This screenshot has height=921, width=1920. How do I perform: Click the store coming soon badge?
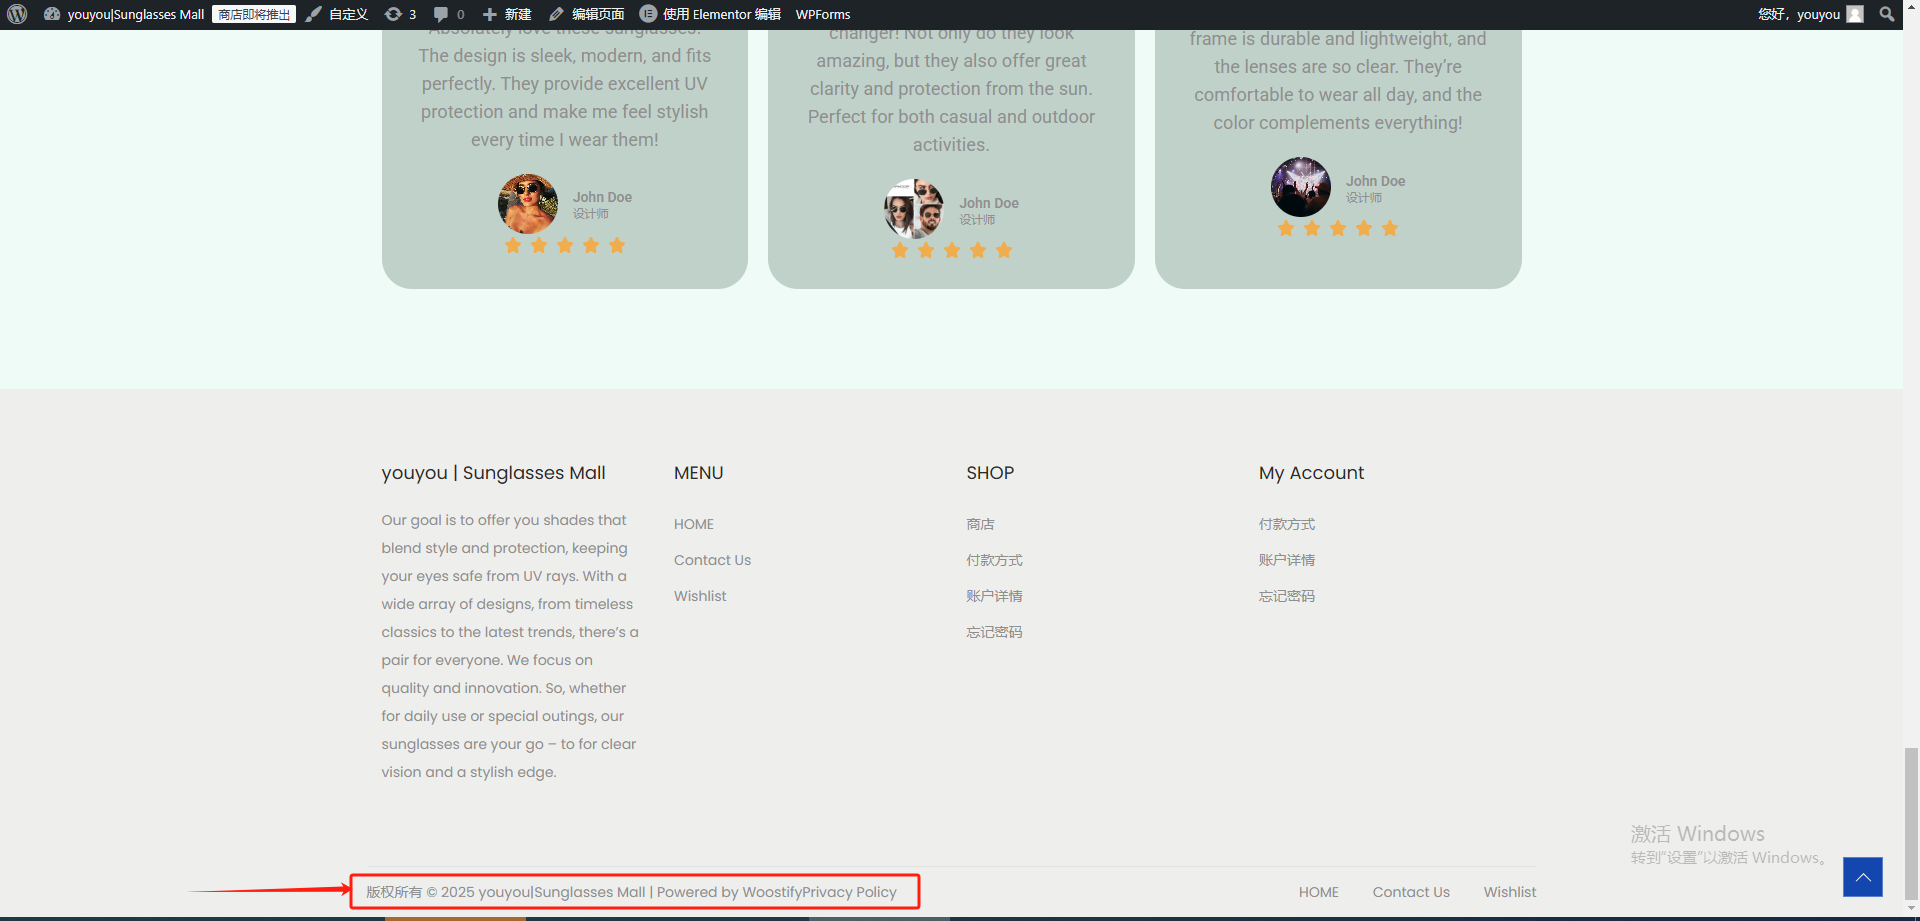pos(254,14)
